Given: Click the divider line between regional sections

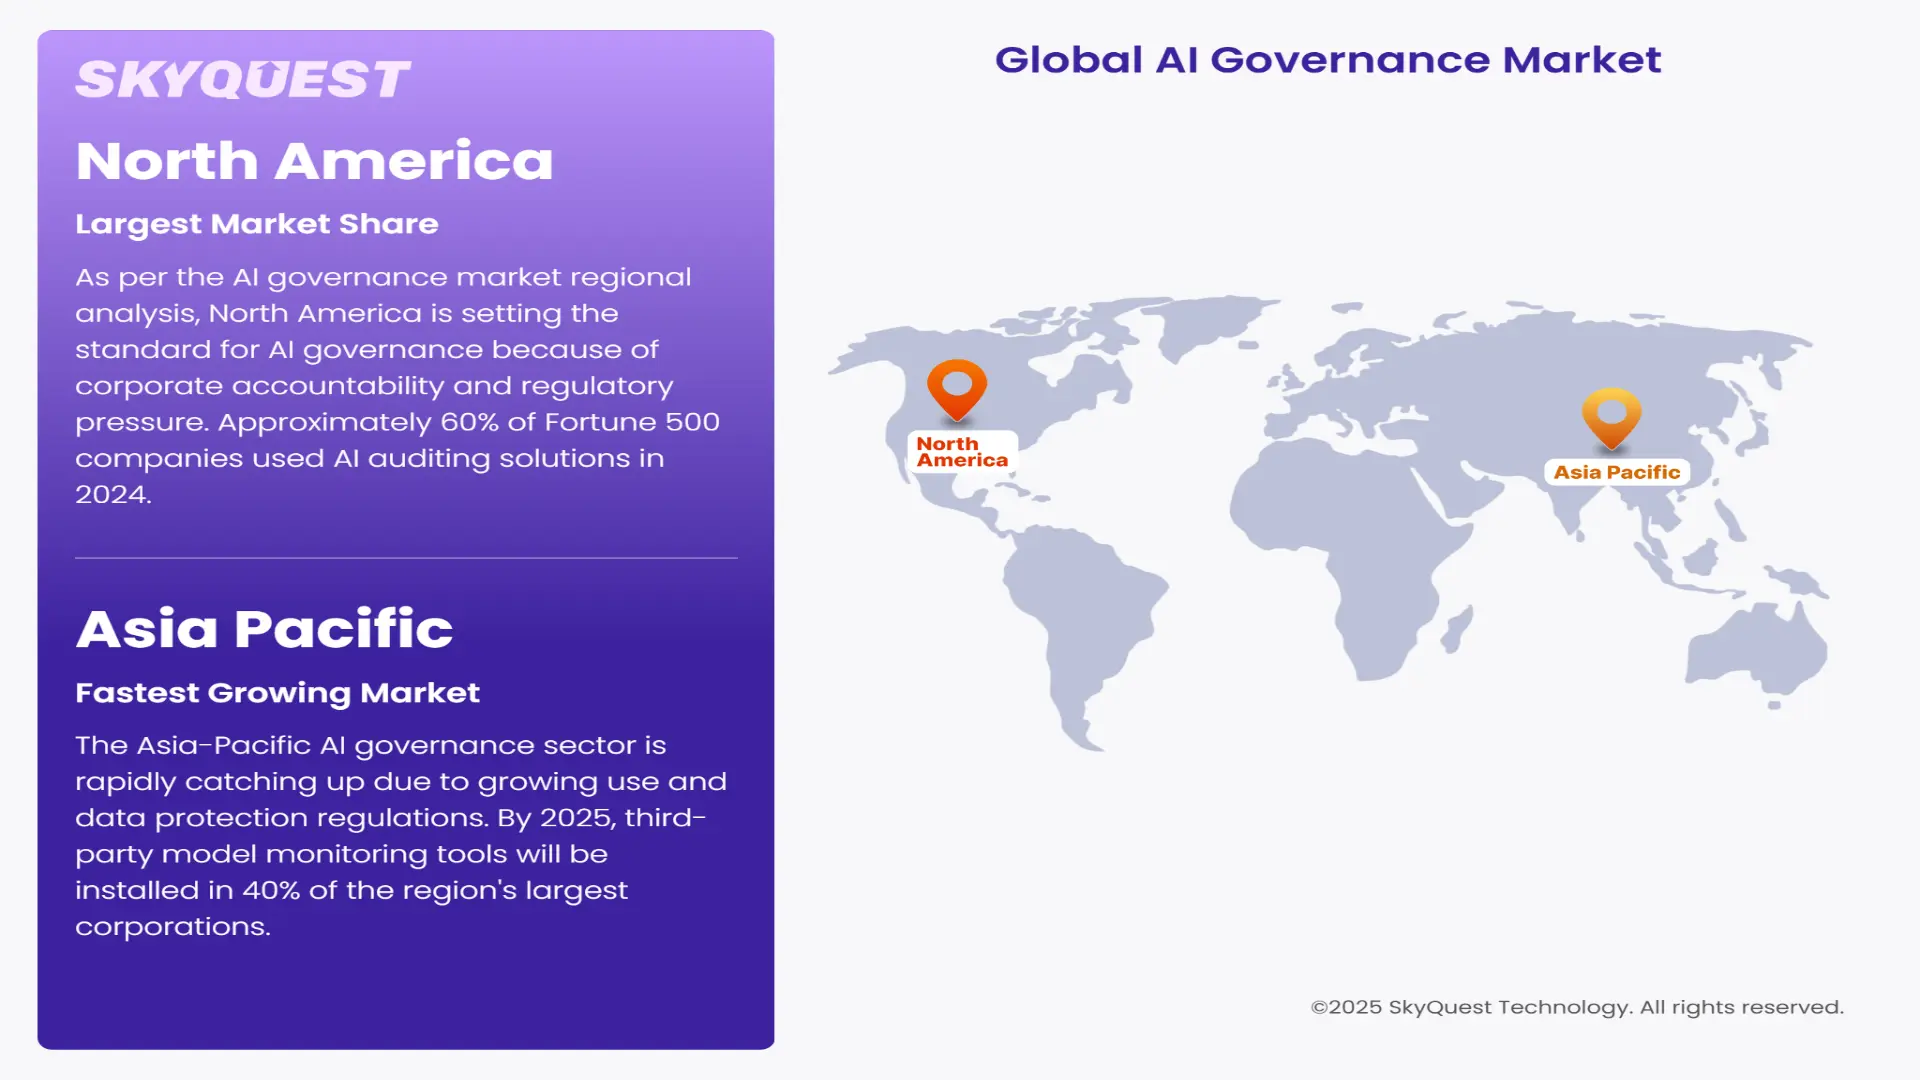Looking at the screenshot, I should point(405,560).
